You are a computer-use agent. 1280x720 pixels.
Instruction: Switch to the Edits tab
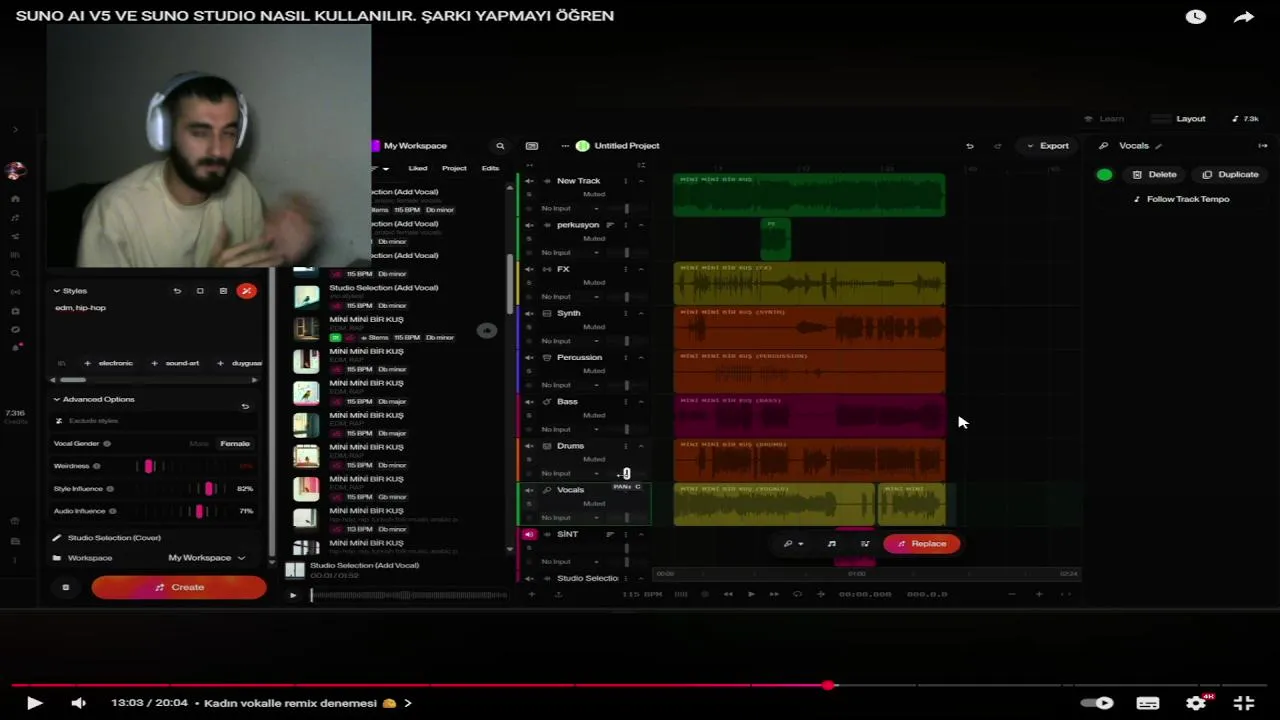pyautogui.click(x=490, y=168)
